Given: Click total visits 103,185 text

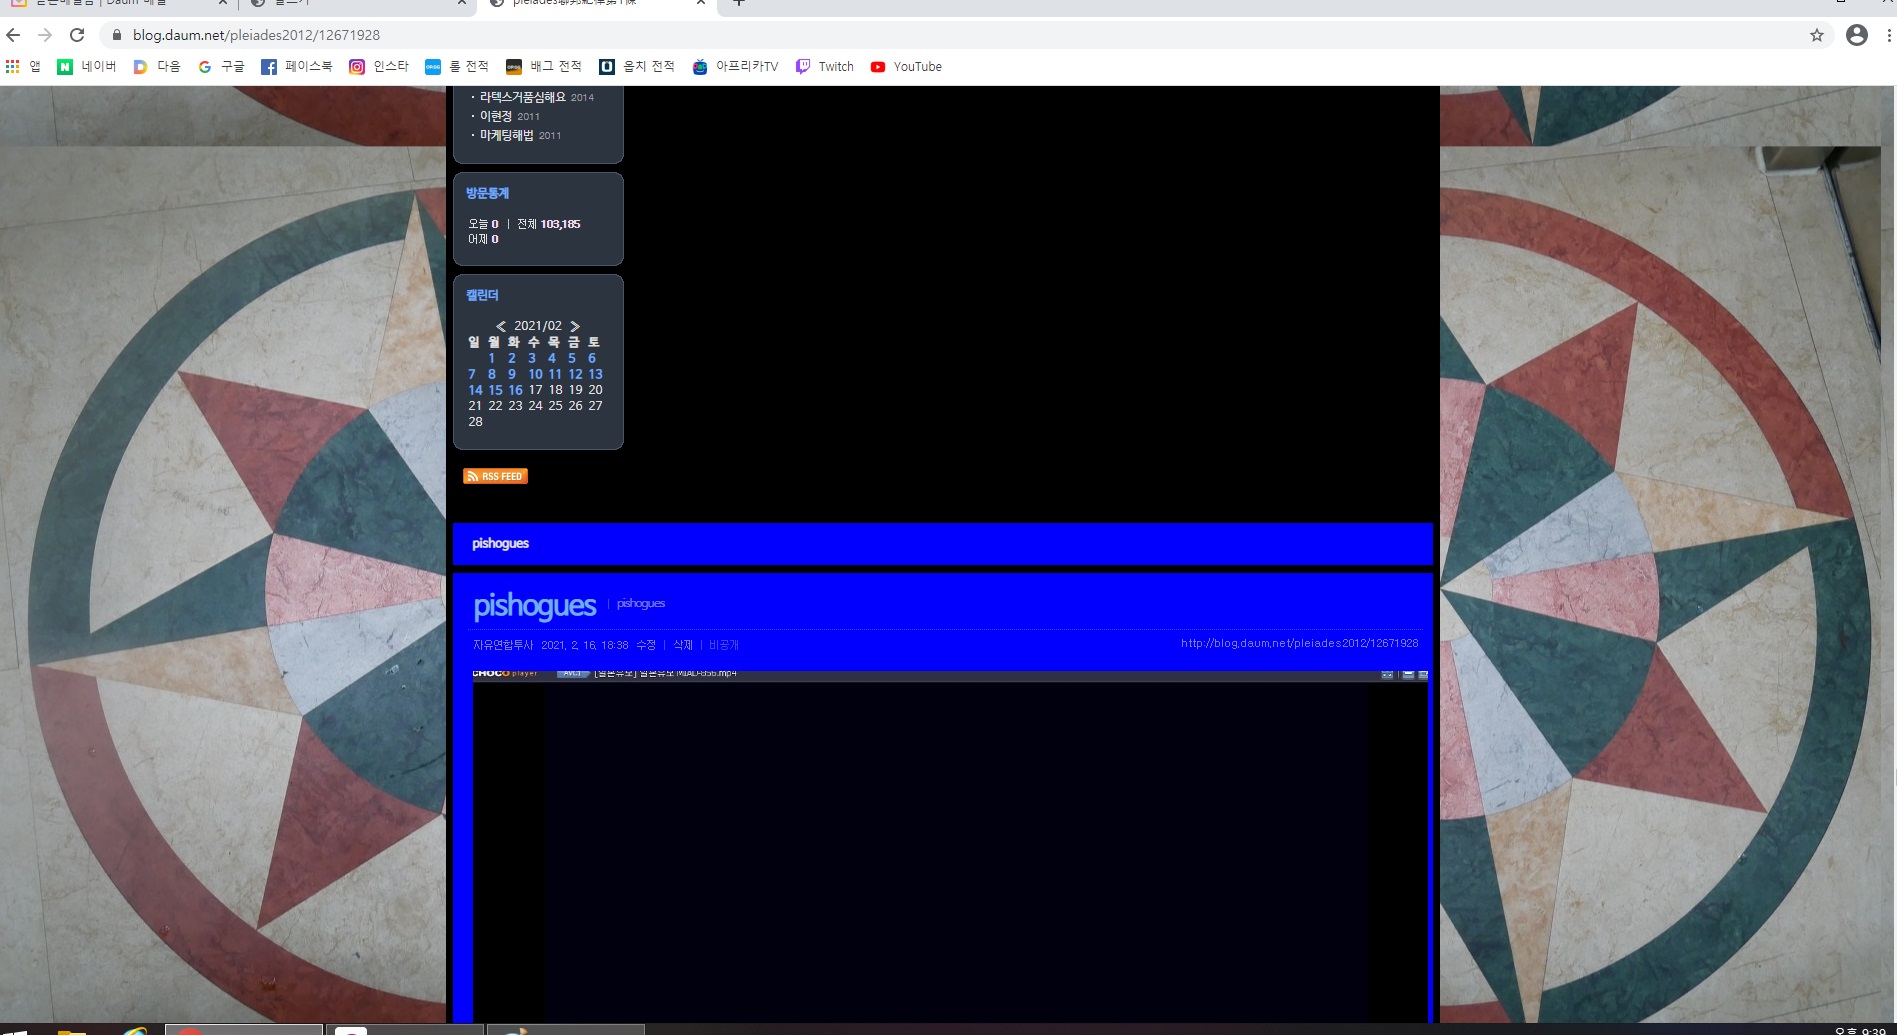Looking at the screenshot, I should (560, 224).
